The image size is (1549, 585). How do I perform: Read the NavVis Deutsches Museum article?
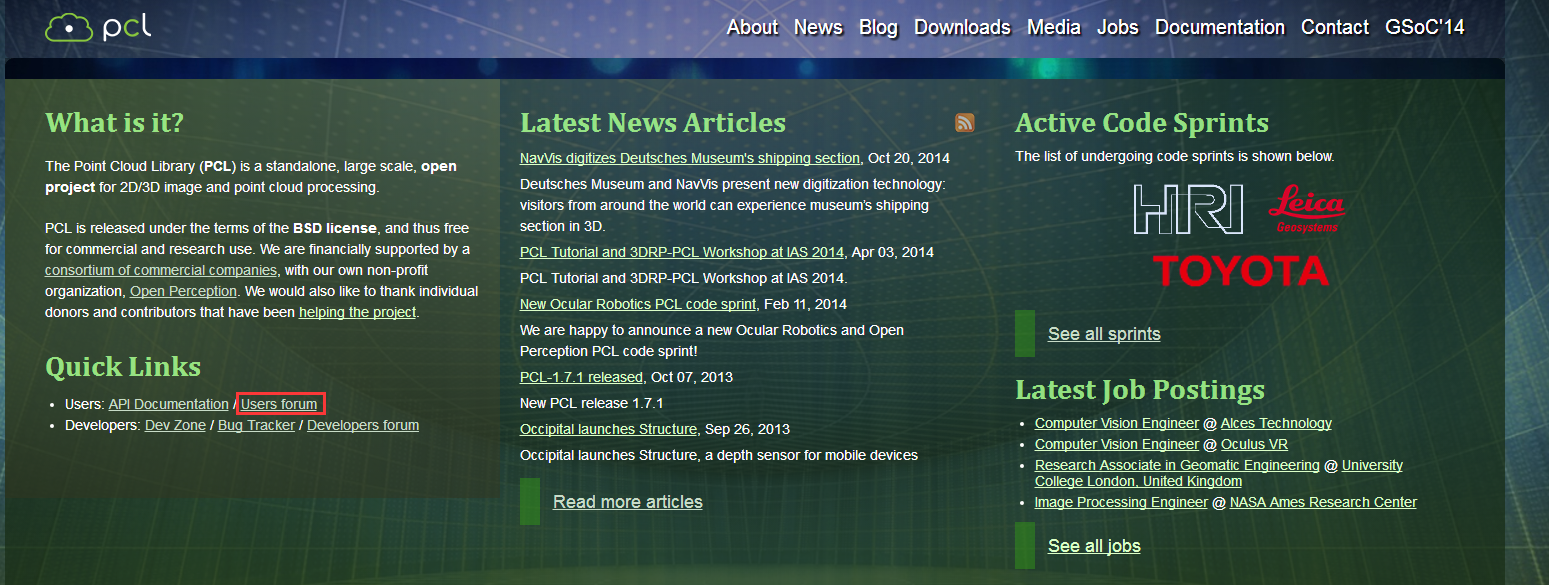[690, 158]
